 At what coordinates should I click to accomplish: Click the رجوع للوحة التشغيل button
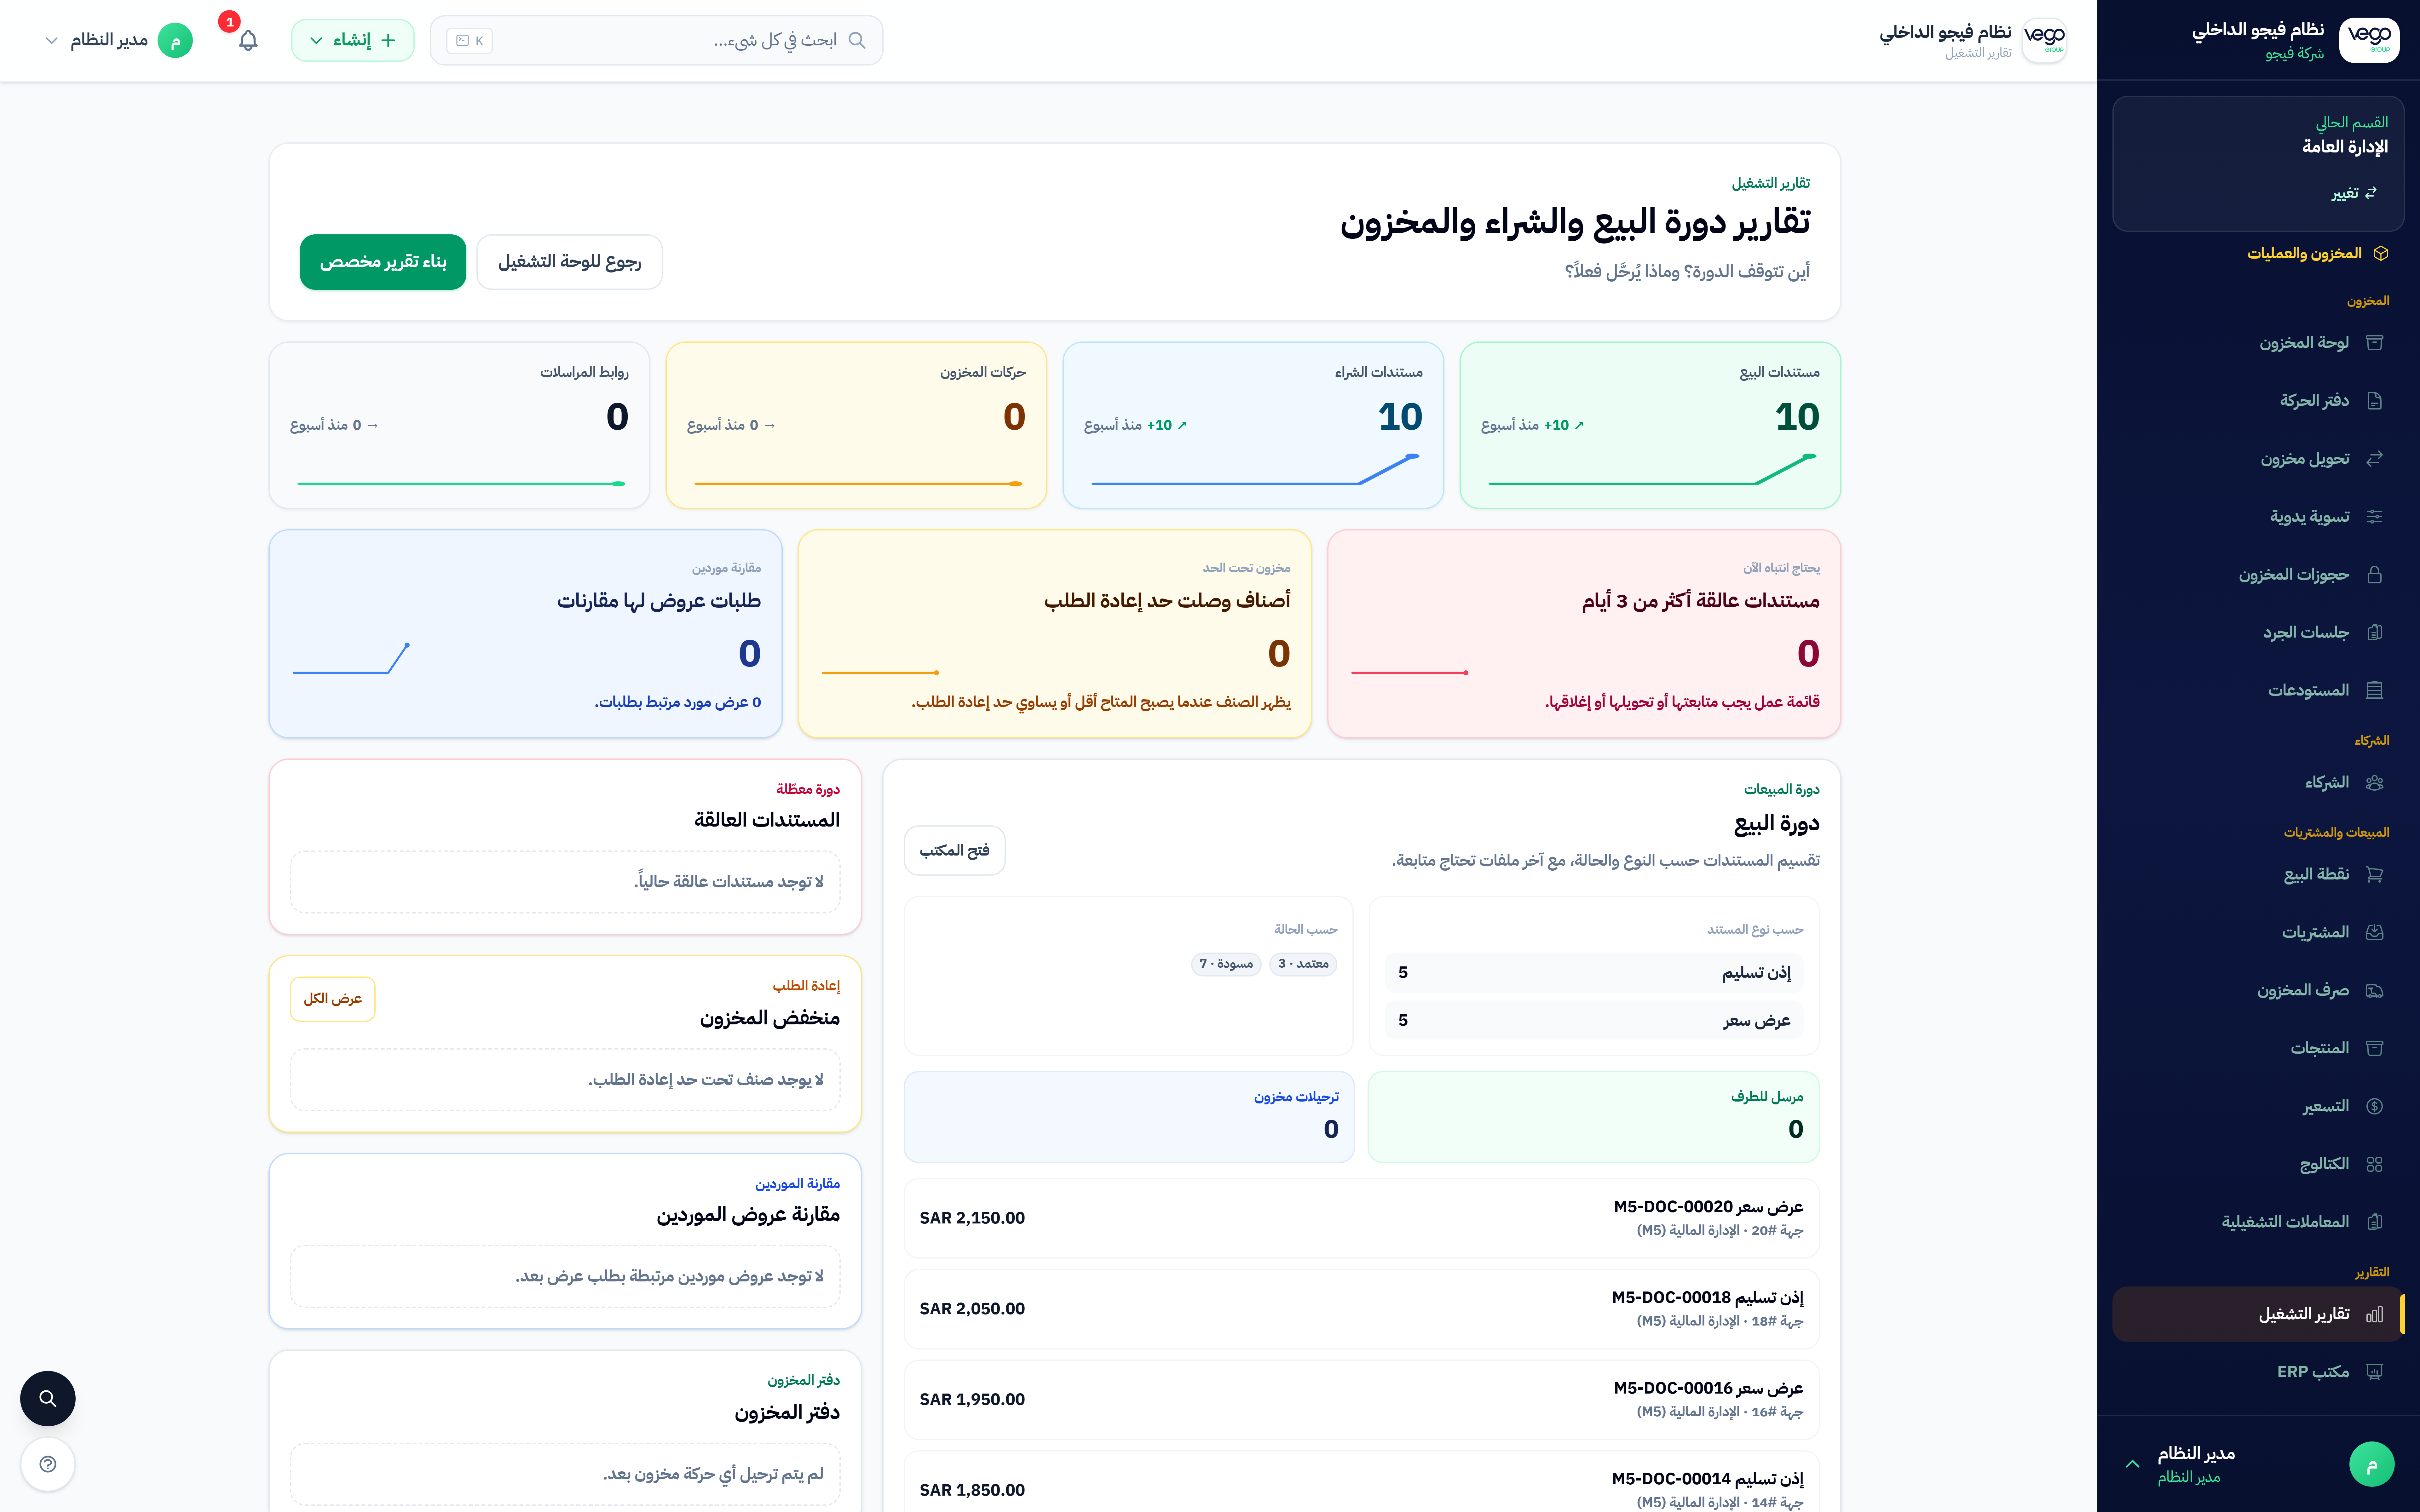tap(569, 262)
